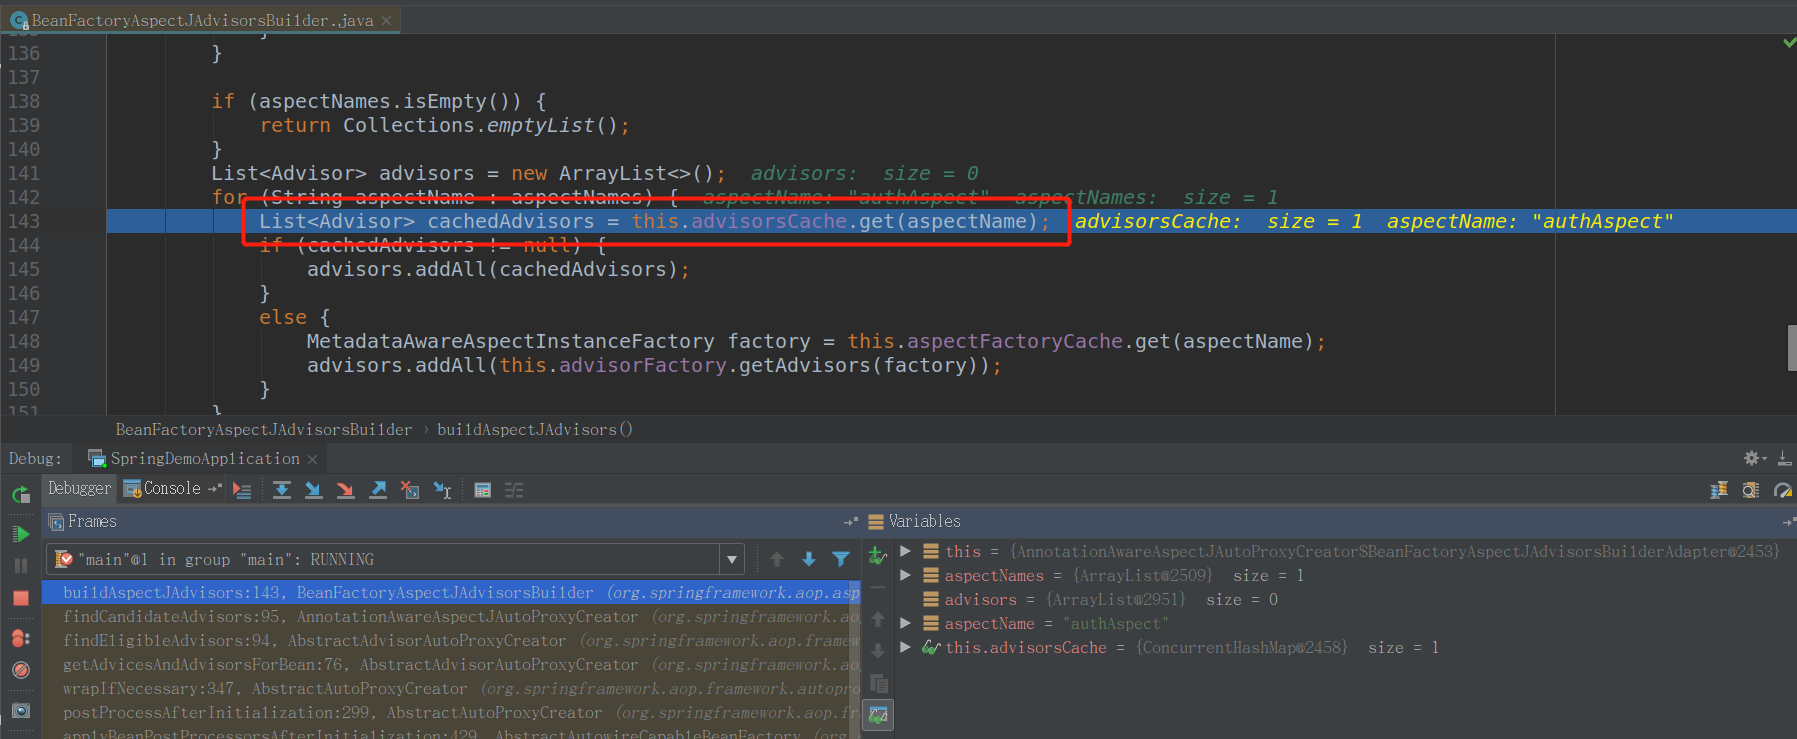Click the Run to Cursor icon
The width and height of the screenshot is (1797, 739).
point(442,489)
